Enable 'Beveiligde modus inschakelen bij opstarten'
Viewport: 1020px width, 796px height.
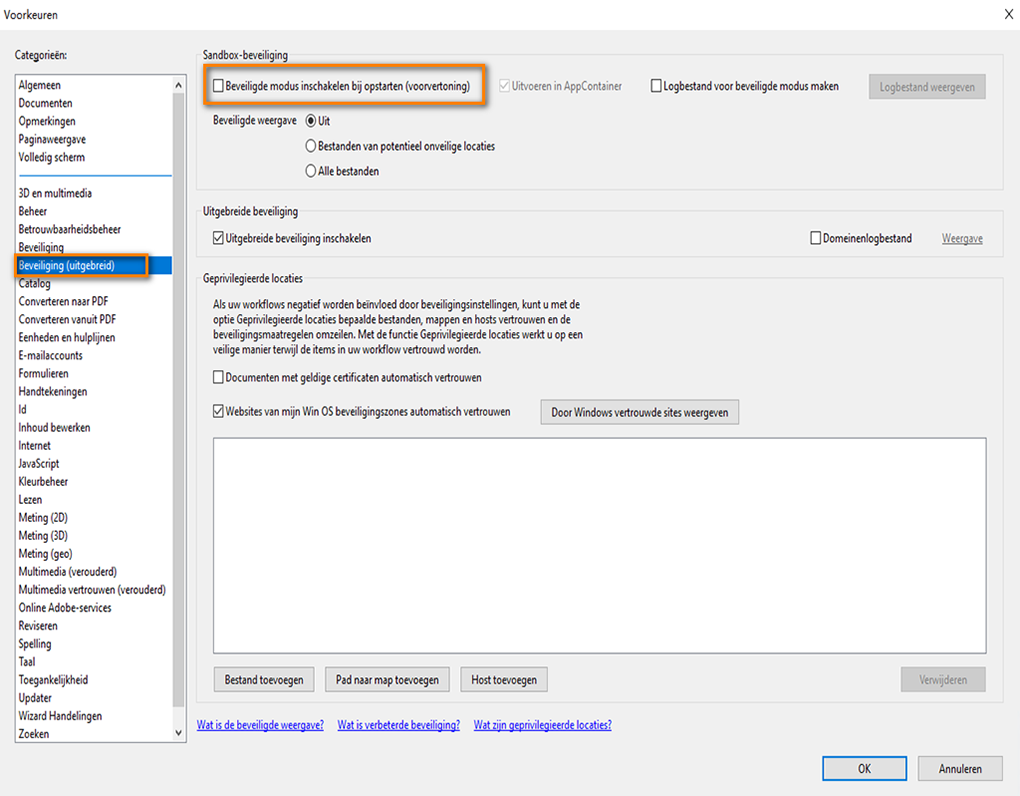pyautogui.click(x=218, y=86)
